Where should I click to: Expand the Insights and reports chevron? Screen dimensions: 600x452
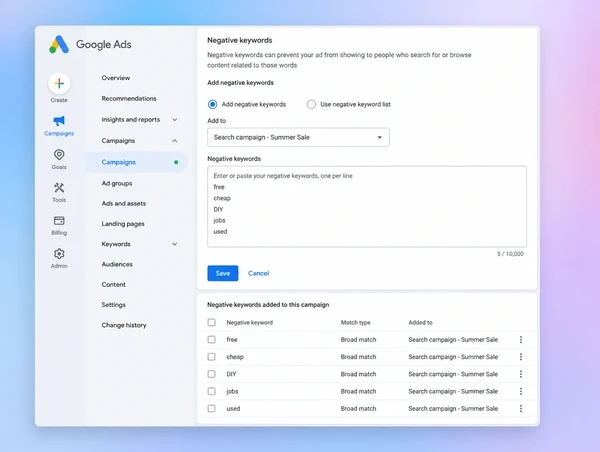coord(174,119)
